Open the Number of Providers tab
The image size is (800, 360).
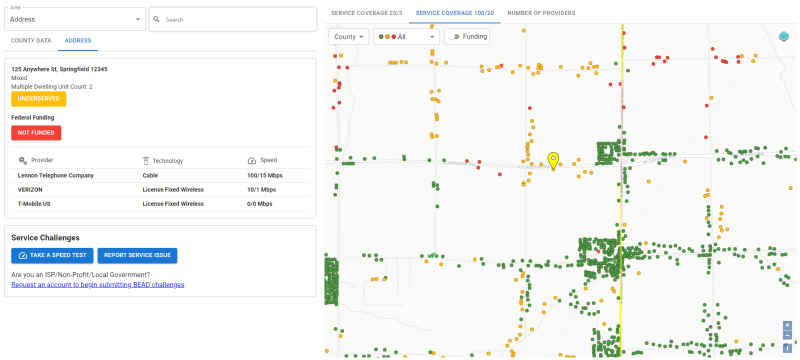click(541, 13)
